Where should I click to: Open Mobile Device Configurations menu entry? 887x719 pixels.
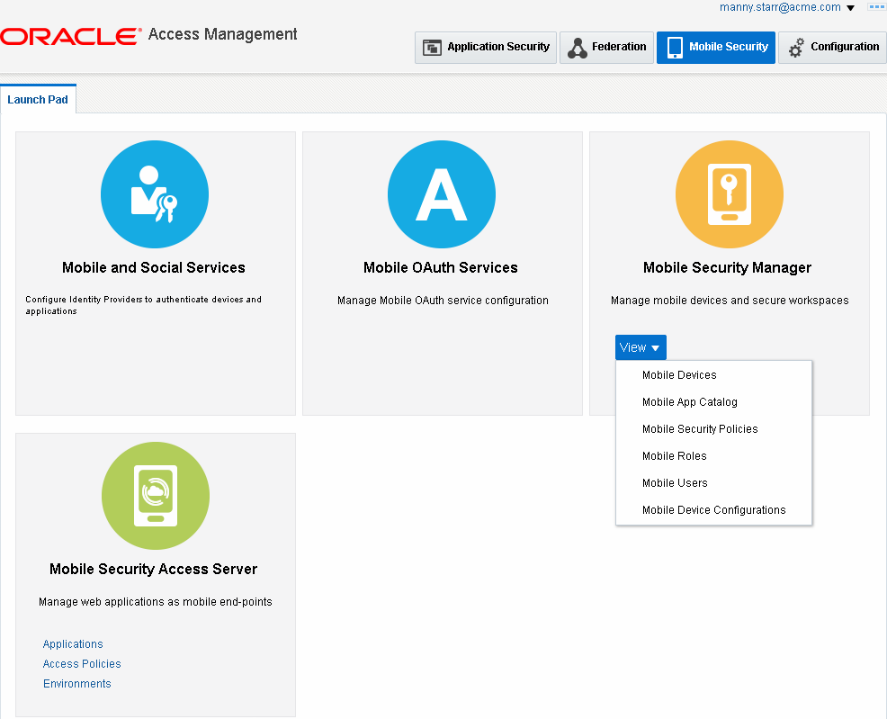pyautogui.click(x=714, y=510)
